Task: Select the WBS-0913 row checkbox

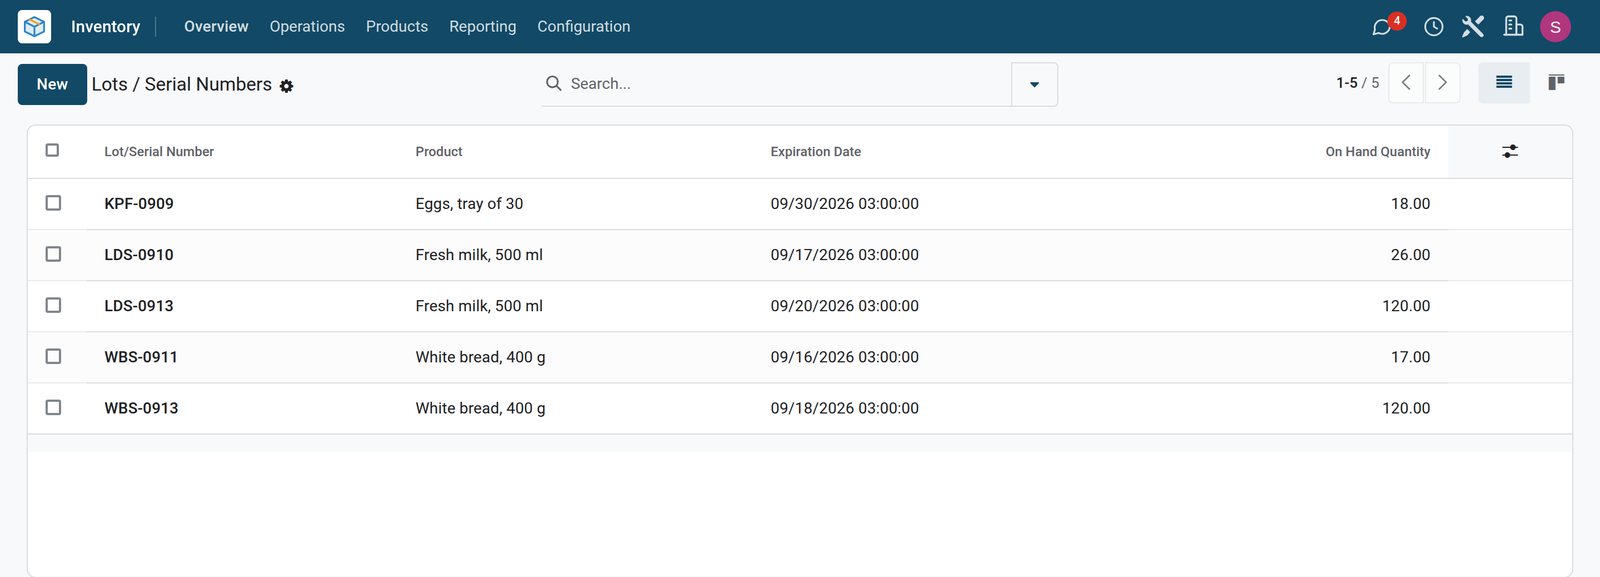Action: (53, 407)
